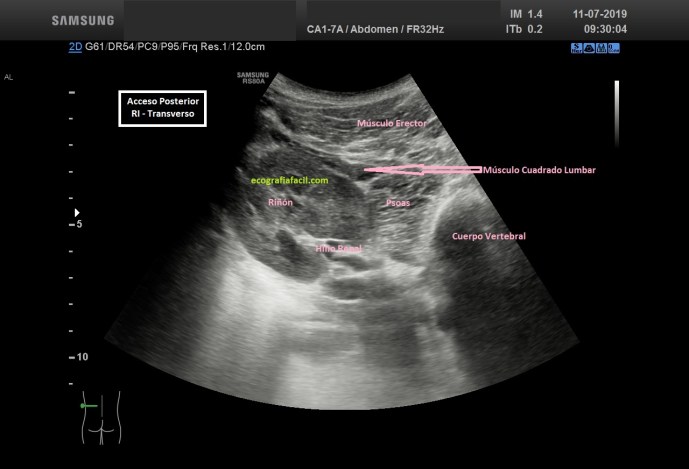Viewport: 689px width, 469px height.
Task: Select the Acceso Posterior RI - Transverso box
Action: point(162,109)
